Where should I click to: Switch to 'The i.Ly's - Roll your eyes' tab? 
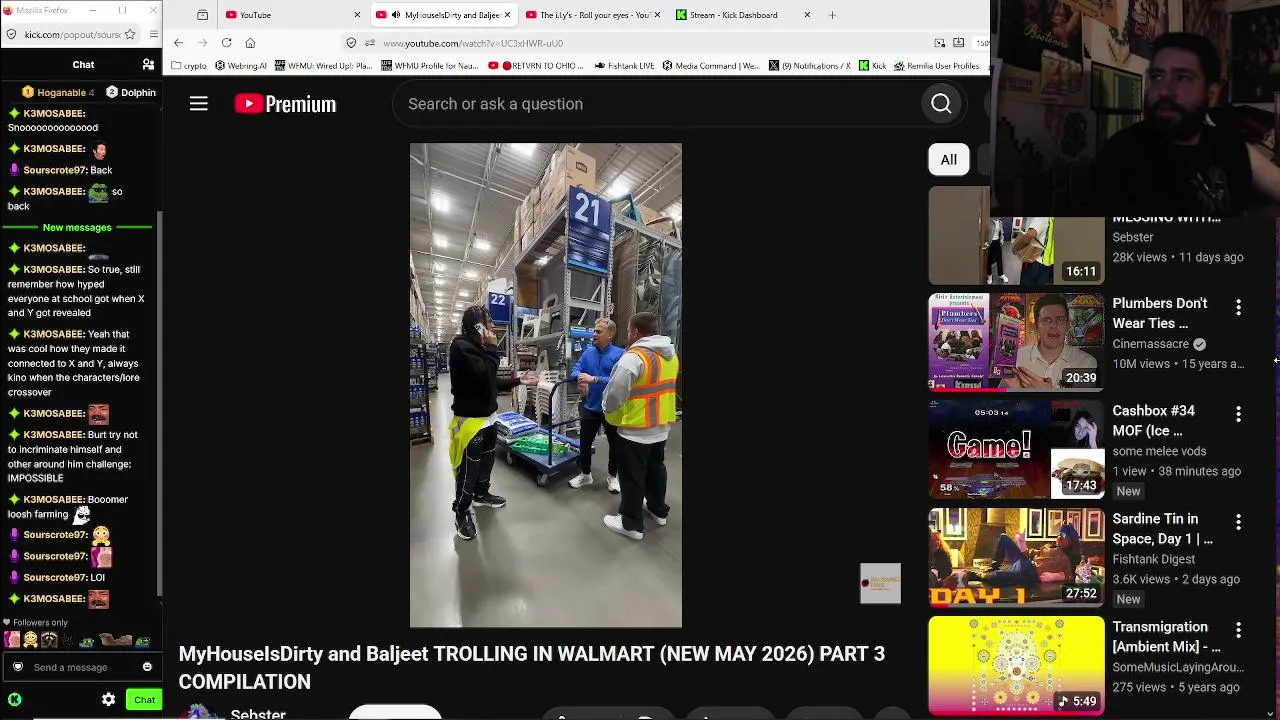point(594,15)
